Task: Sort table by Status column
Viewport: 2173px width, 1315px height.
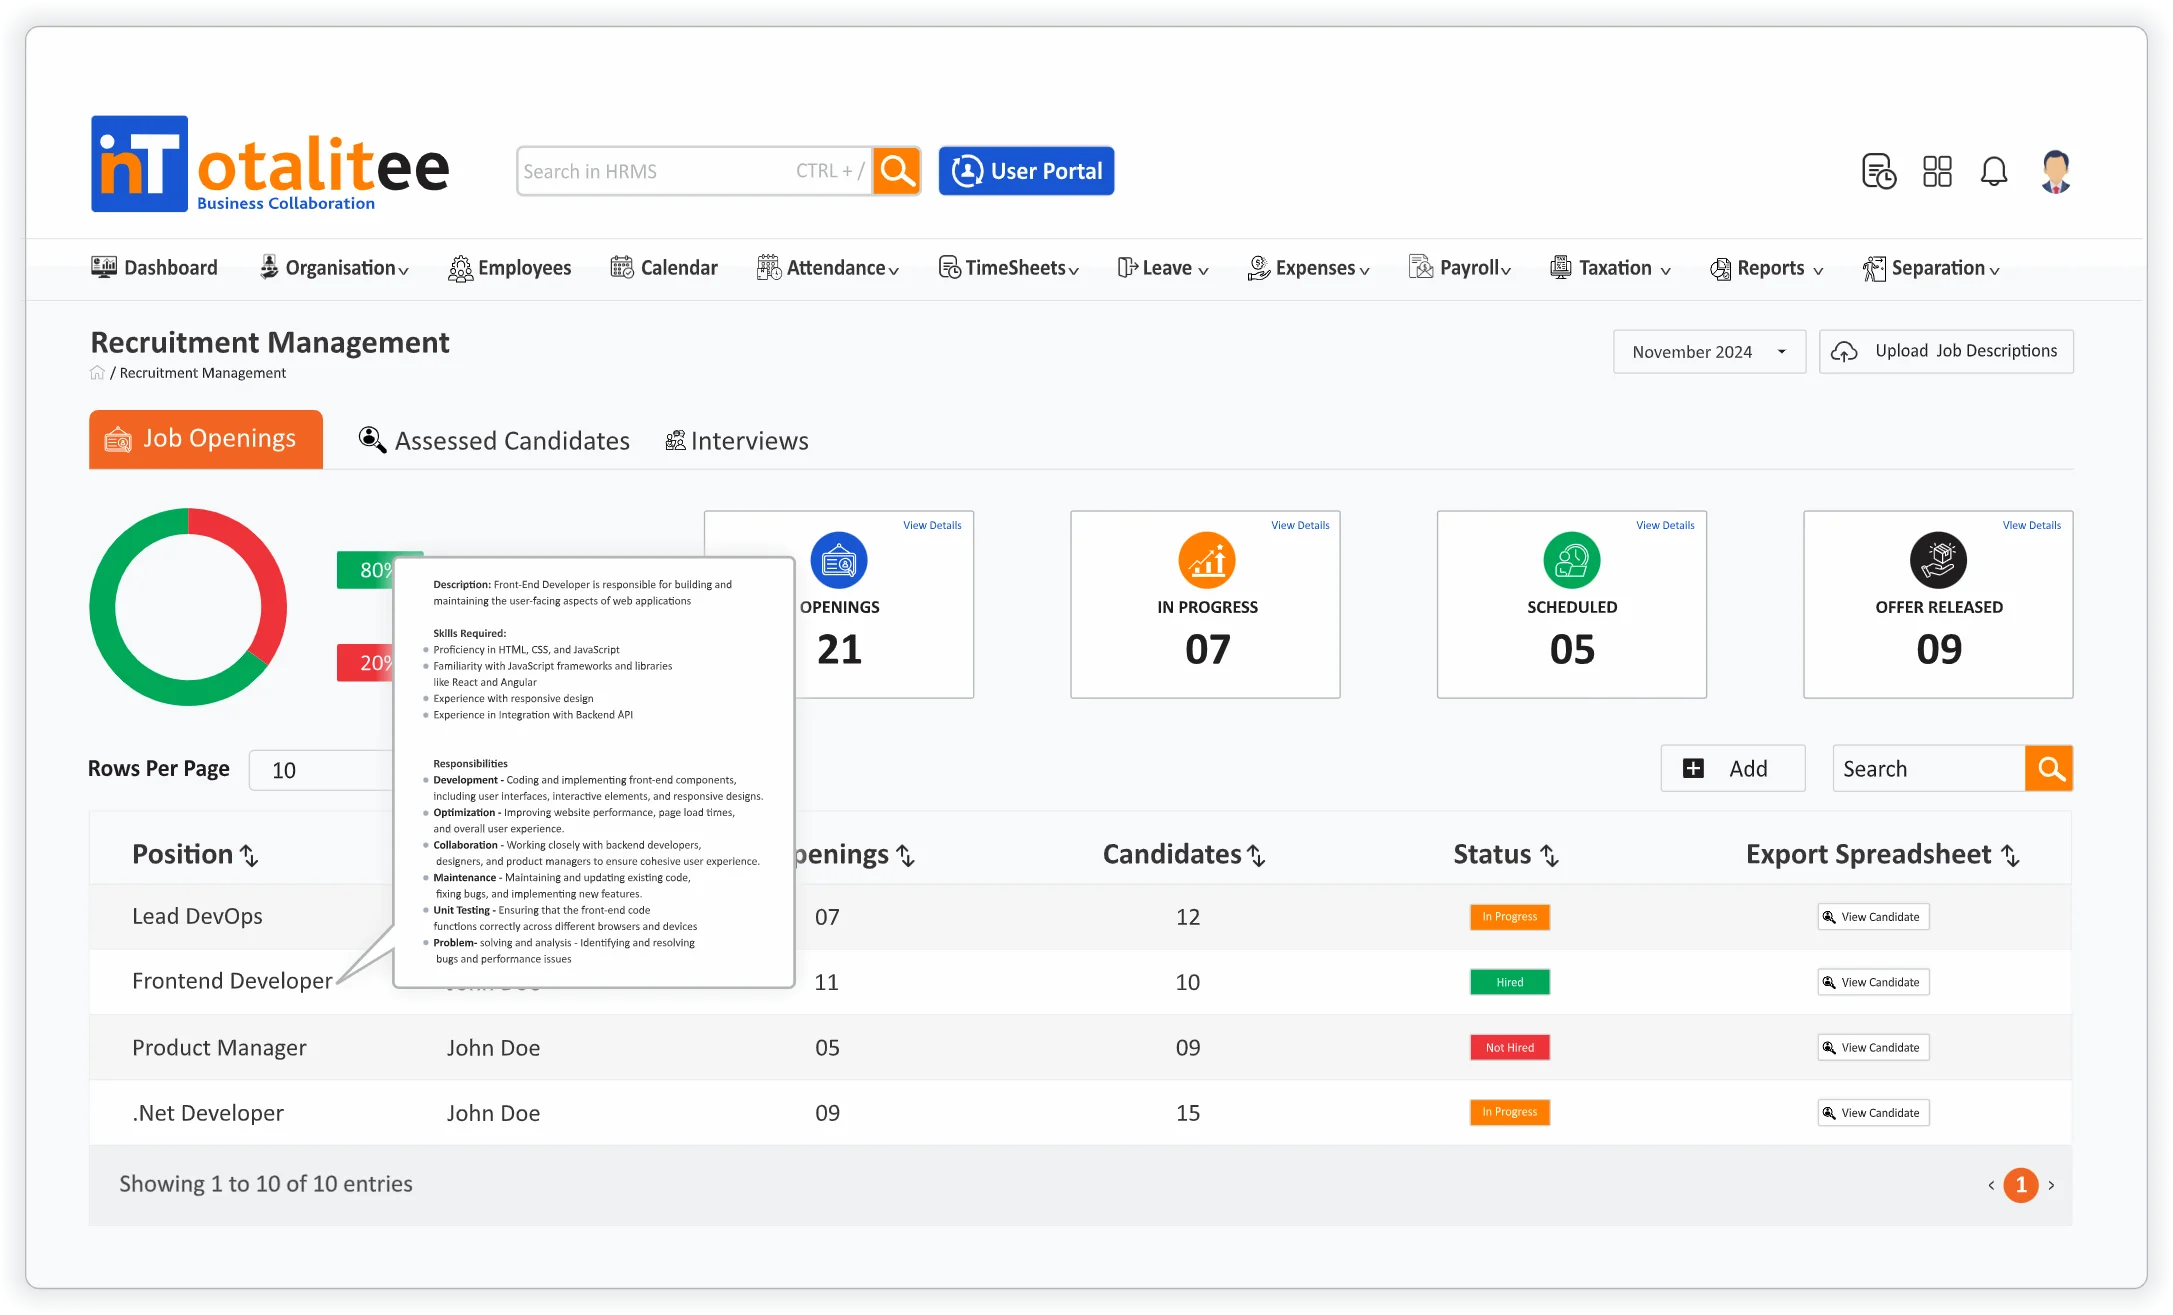Action: coord(1549,856)
